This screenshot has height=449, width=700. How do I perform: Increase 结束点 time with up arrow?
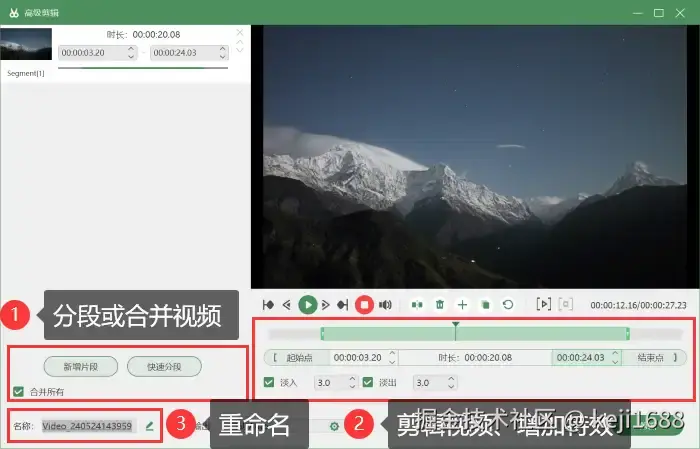point(615,353)
